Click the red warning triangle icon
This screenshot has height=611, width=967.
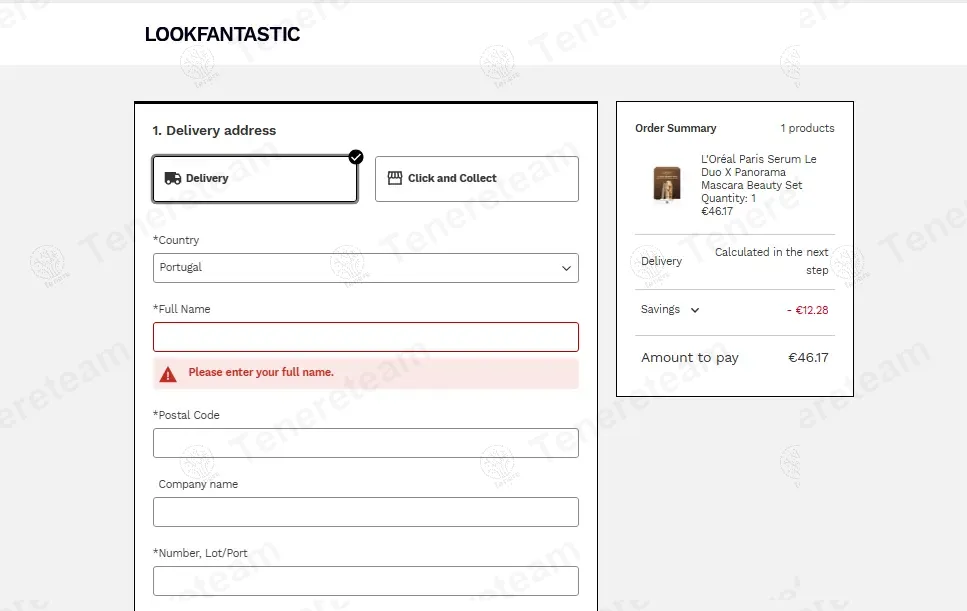click(x=168, y=374)
